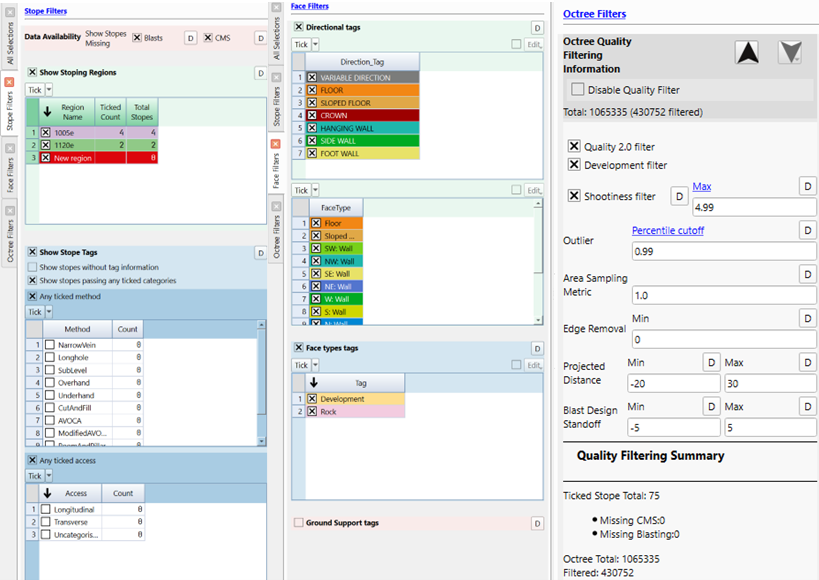819x580 pixels.
Task: Click the D icon next to Show Stoping Regions
Action: click(260, 72)
